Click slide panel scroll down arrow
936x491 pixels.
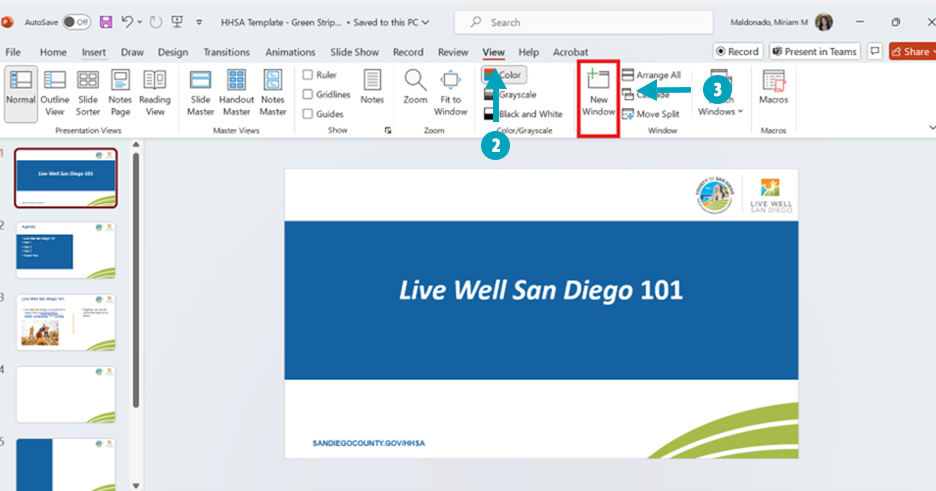tap(136, 486)
